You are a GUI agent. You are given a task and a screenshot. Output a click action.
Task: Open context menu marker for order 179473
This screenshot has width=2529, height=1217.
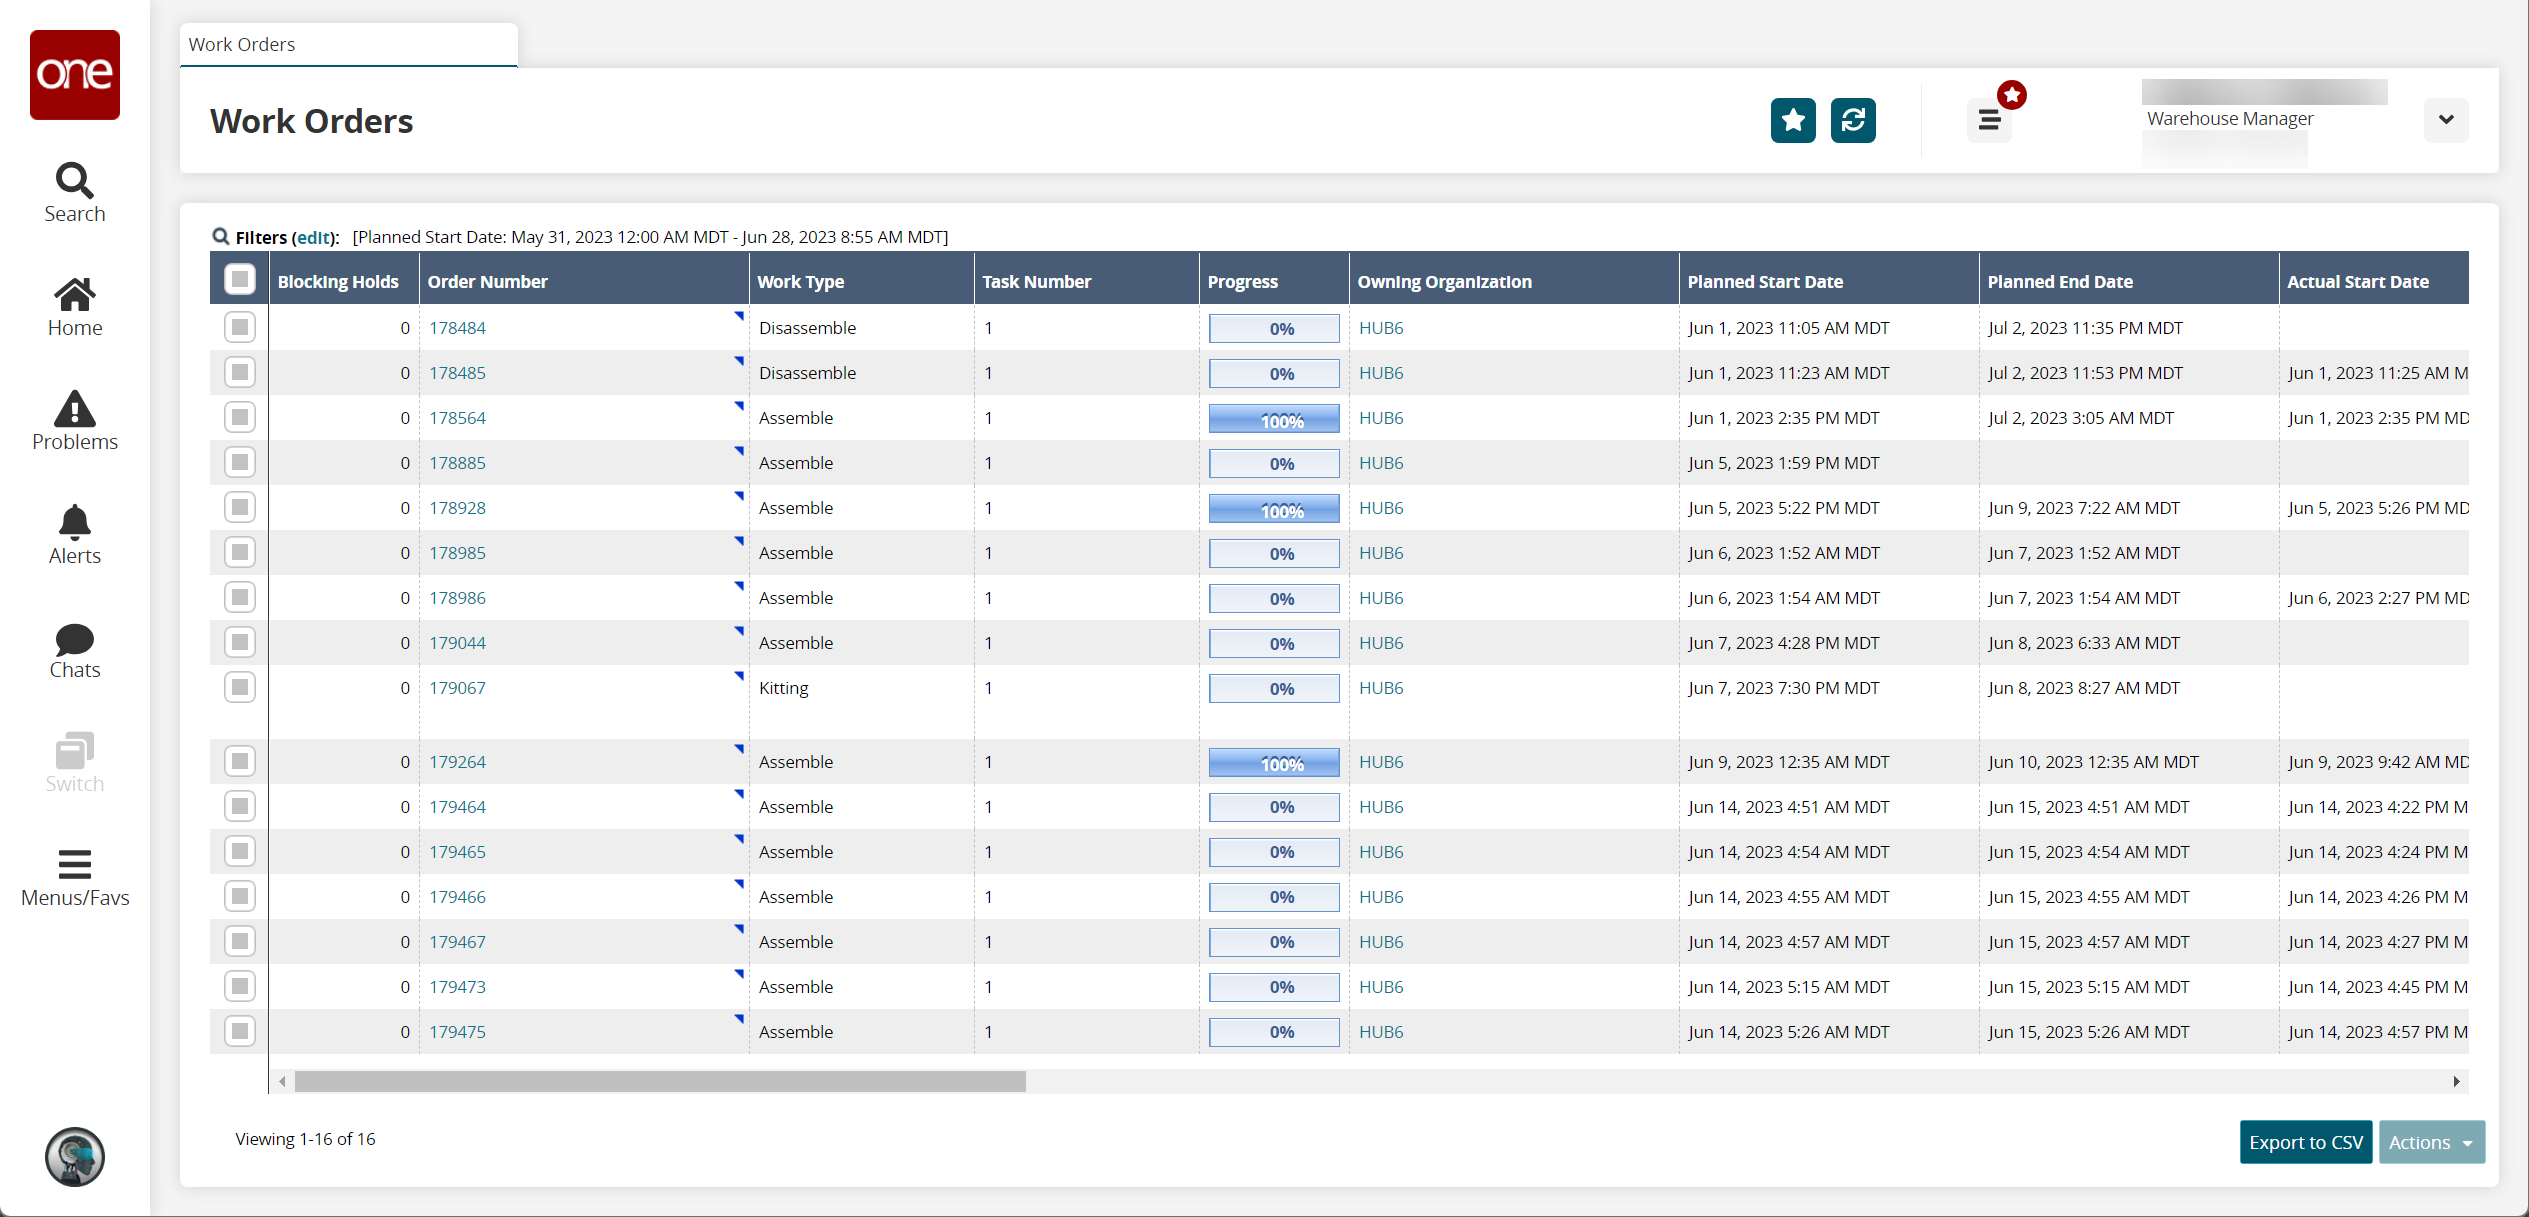pyautogui.click(x=740, y=974)
